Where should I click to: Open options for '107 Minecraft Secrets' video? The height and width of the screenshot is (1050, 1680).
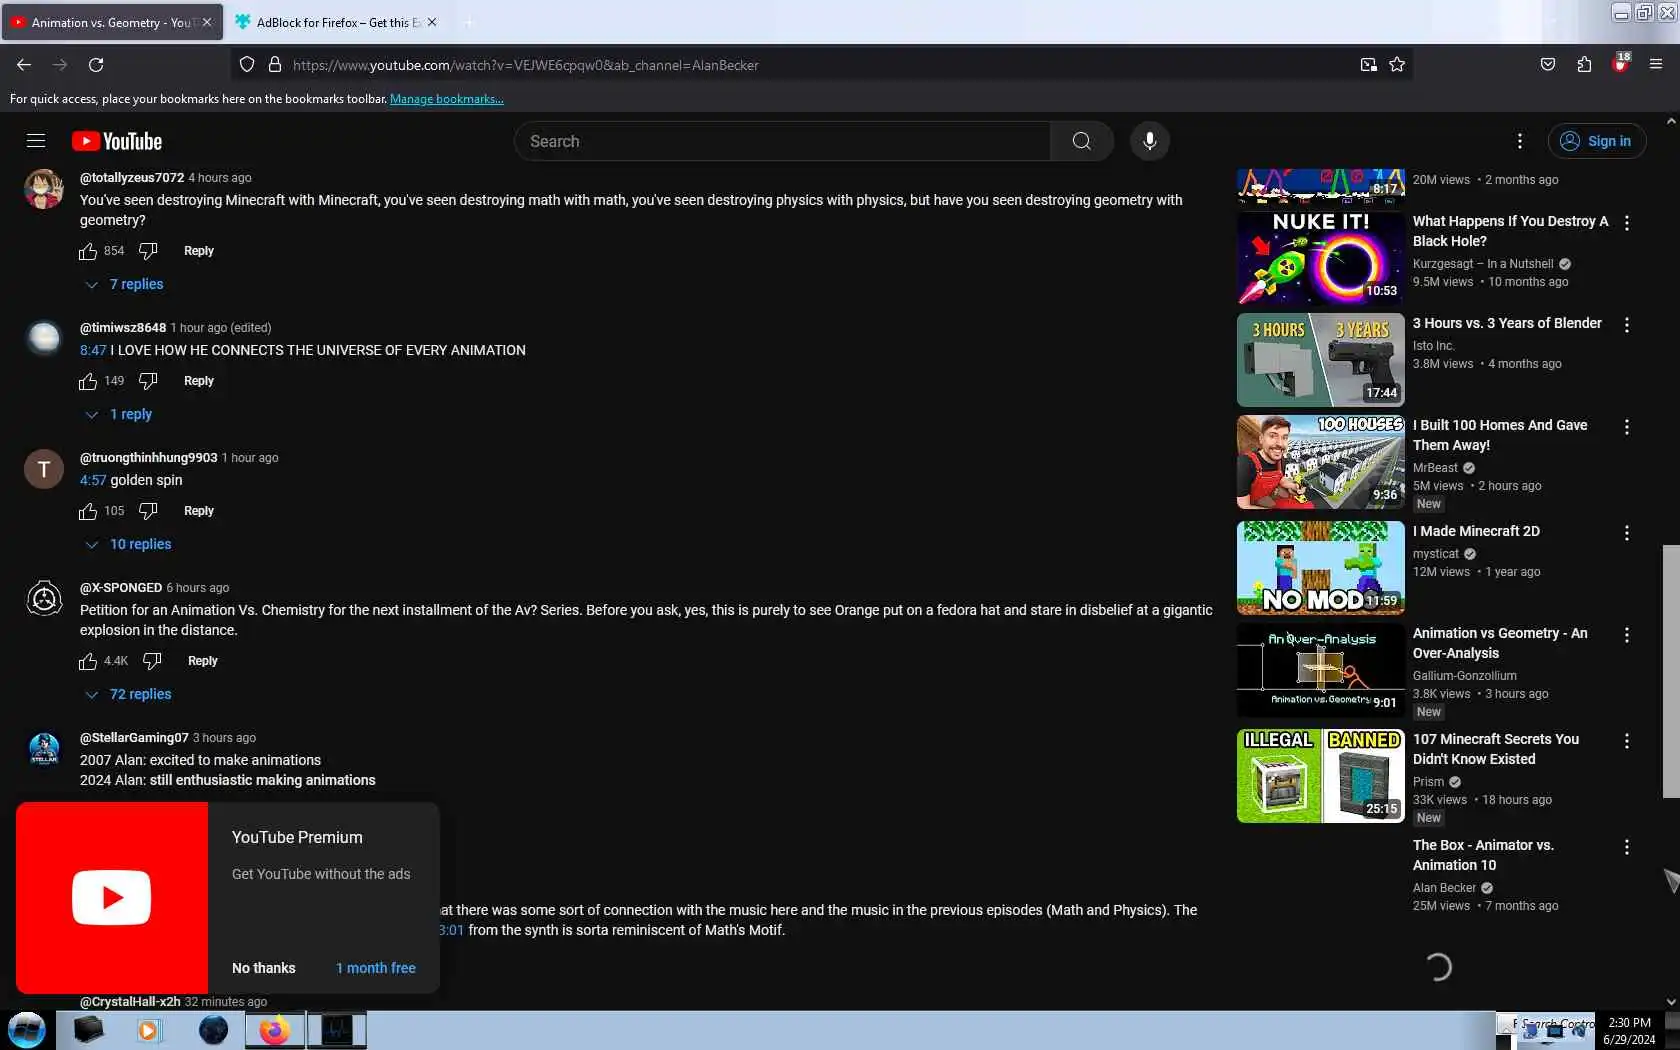click(1627, 741)
